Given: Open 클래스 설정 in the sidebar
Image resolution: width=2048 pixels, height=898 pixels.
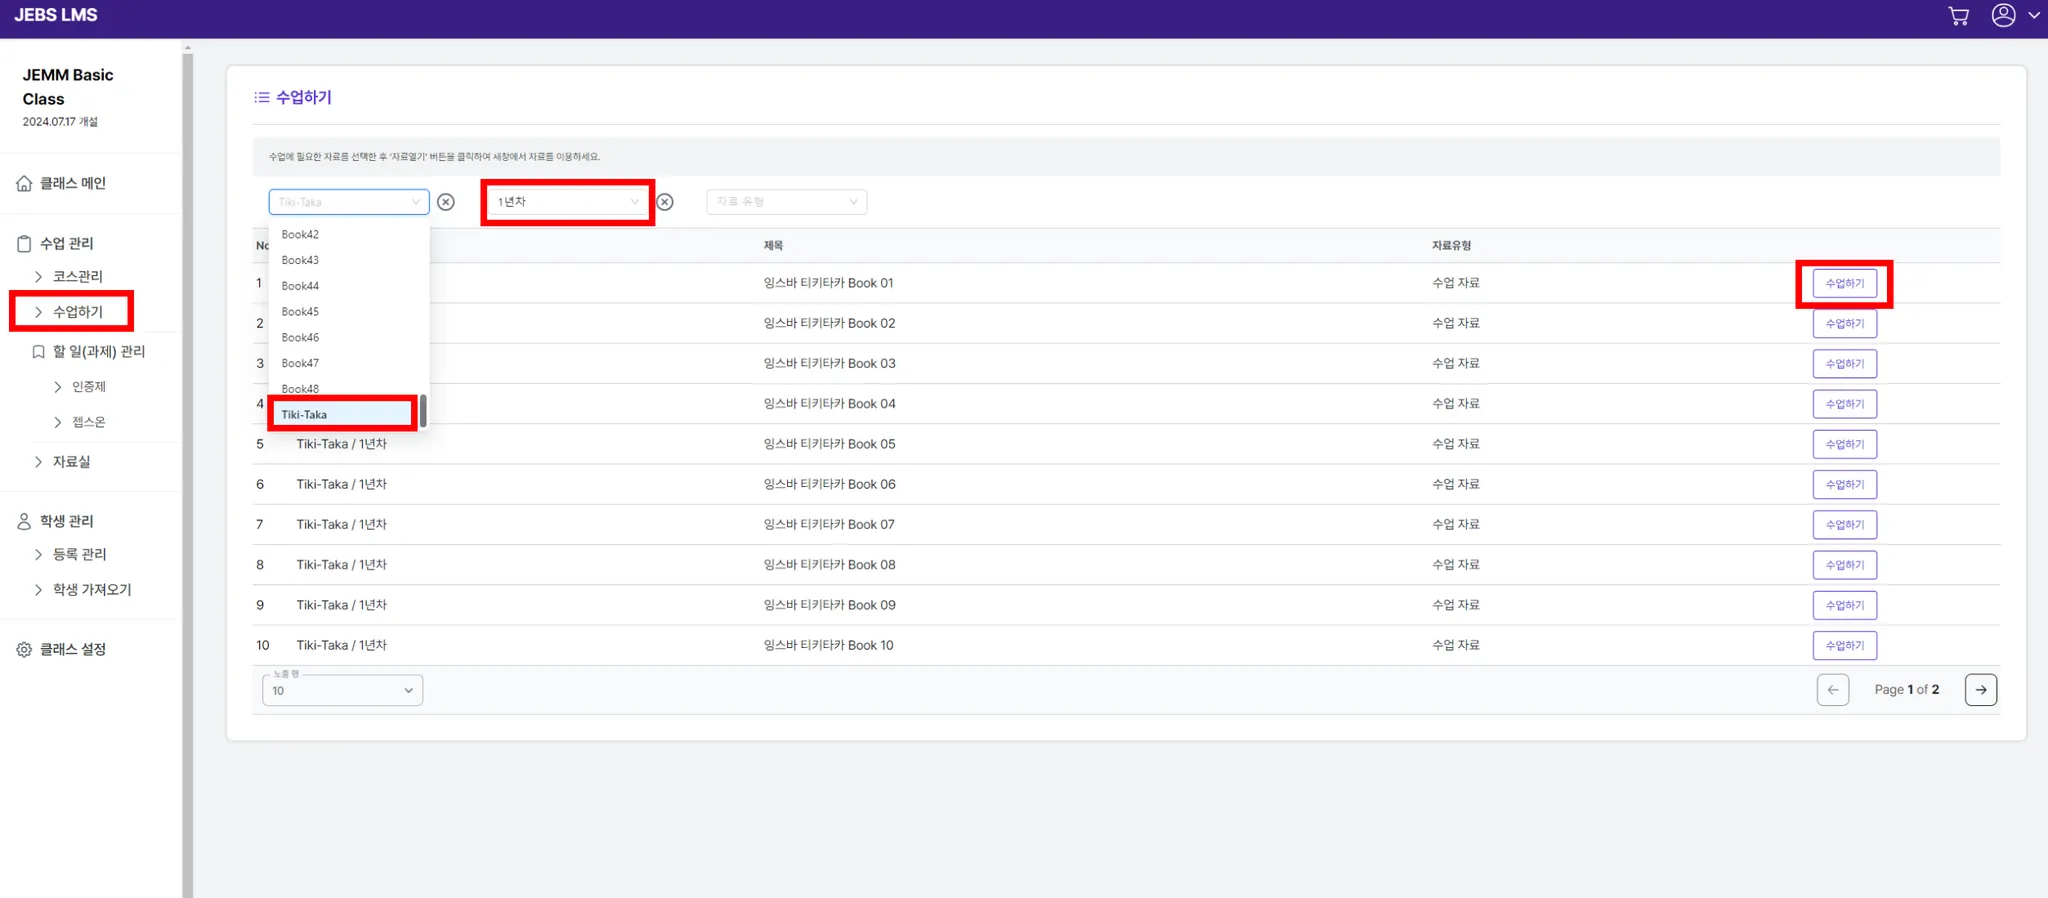Looking at the screenshot, I should 73,649.
